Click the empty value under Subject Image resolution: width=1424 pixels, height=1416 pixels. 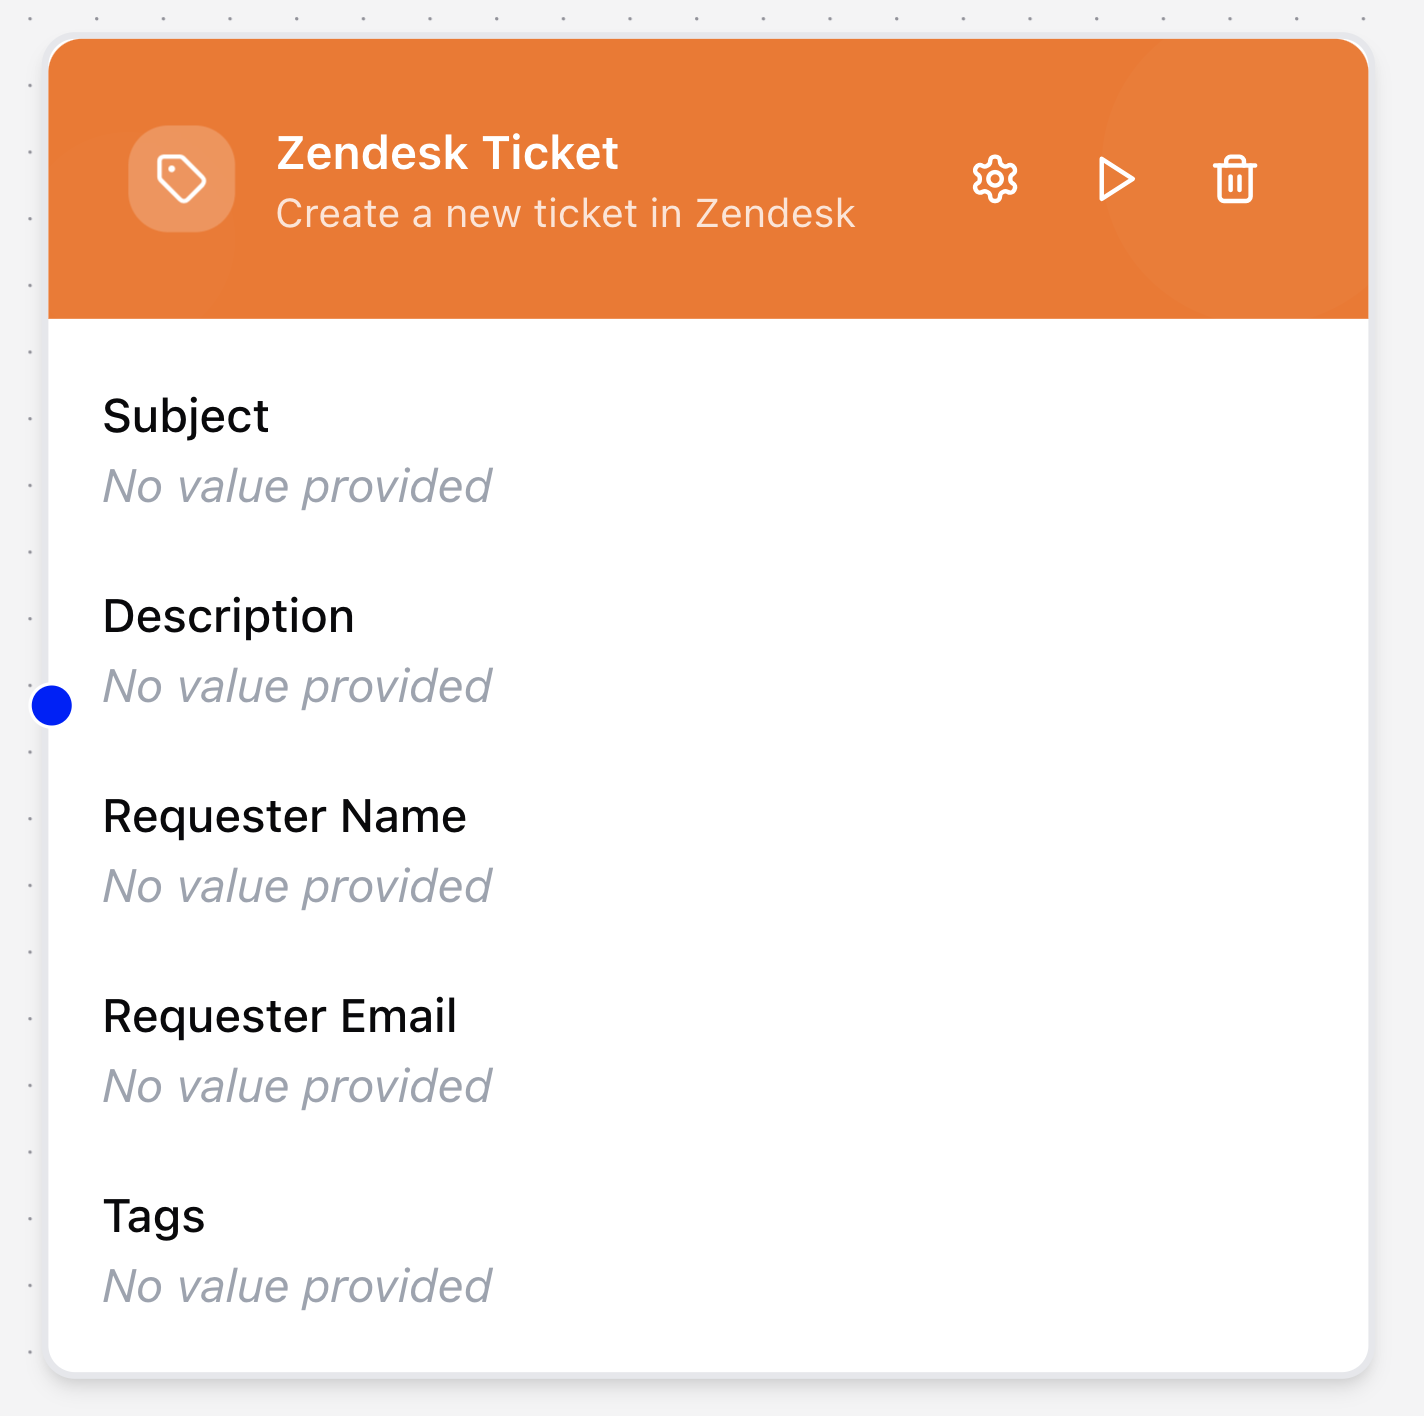pos(298,487)
